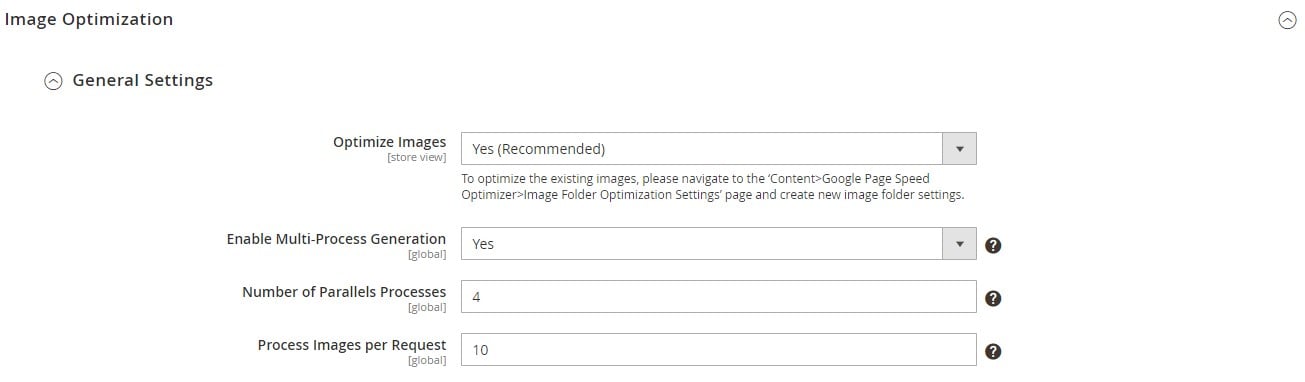This screenshot has height=382, width=1305.
Task: Focus the Process Images per Request field
Action: click(718, 350)
